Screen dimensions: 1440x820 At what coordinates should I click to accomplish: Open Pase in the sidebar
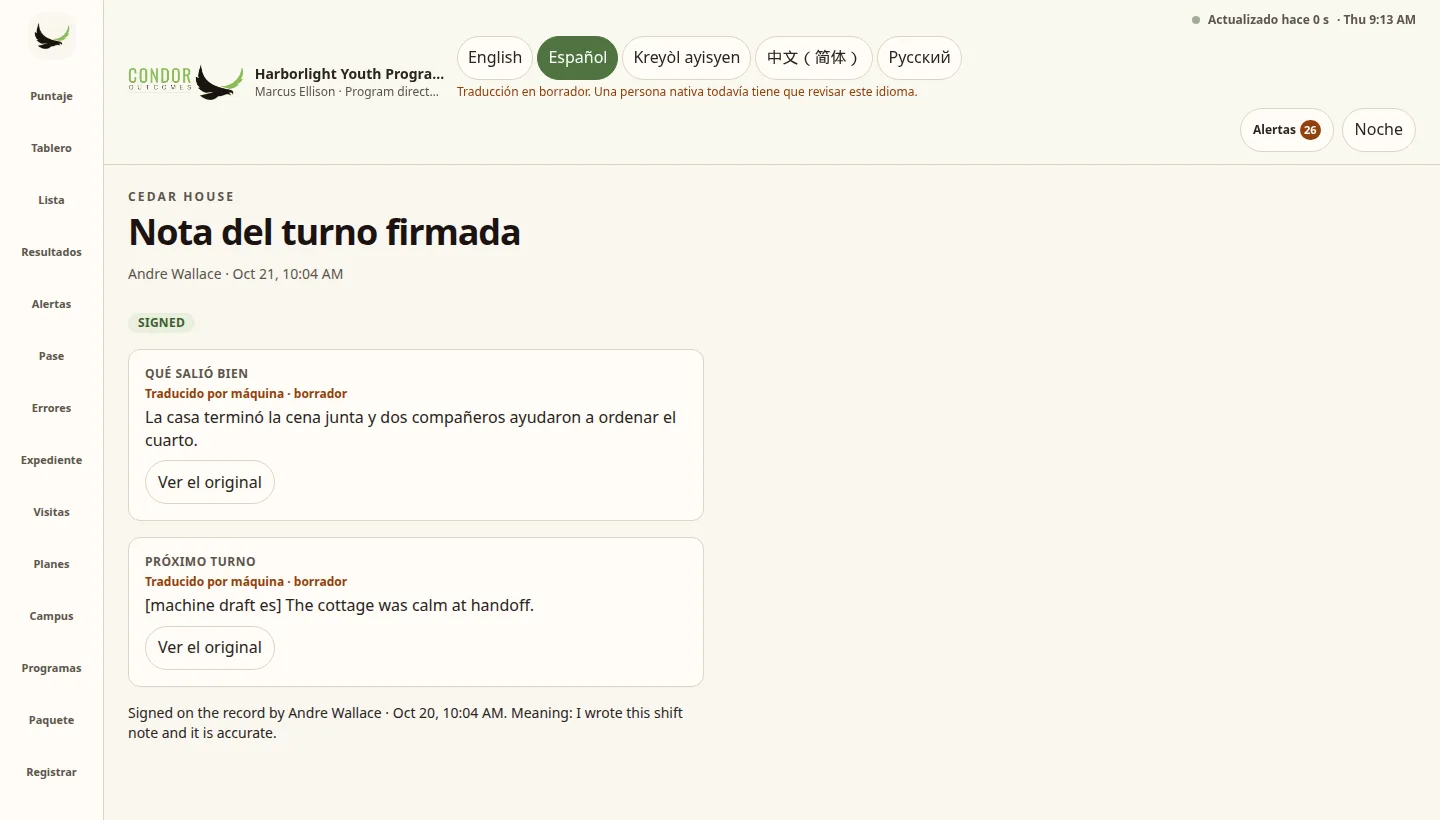pyautogui.click(x=51, y=356)
